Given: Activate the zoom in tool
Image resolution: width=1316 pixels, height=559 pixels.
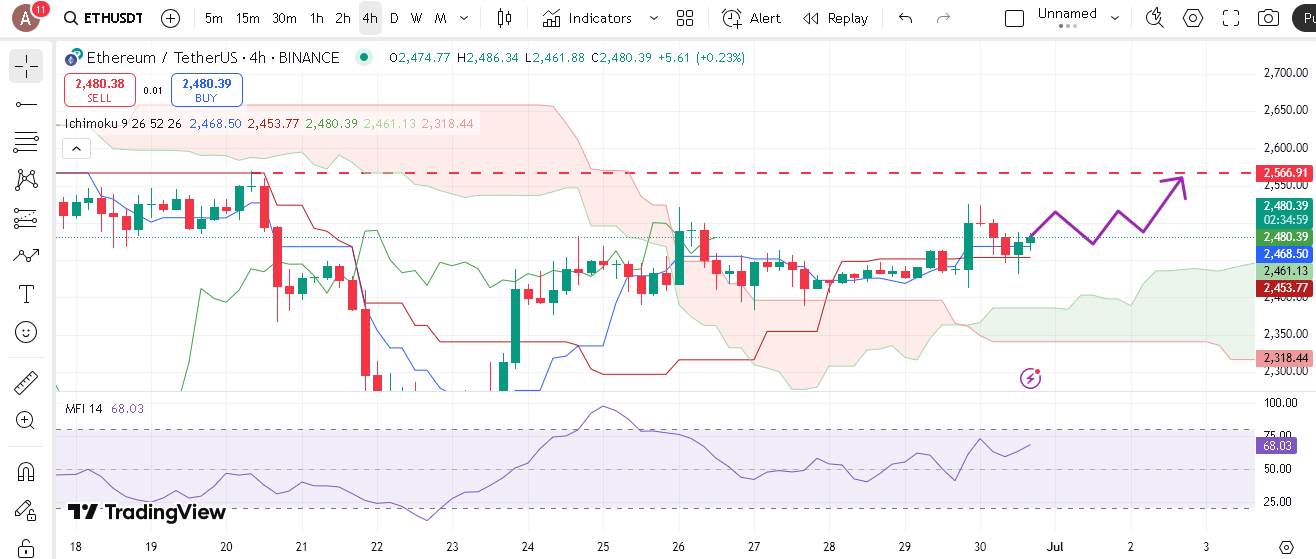Looking at the screenshot, I should [x=26, y=420].
